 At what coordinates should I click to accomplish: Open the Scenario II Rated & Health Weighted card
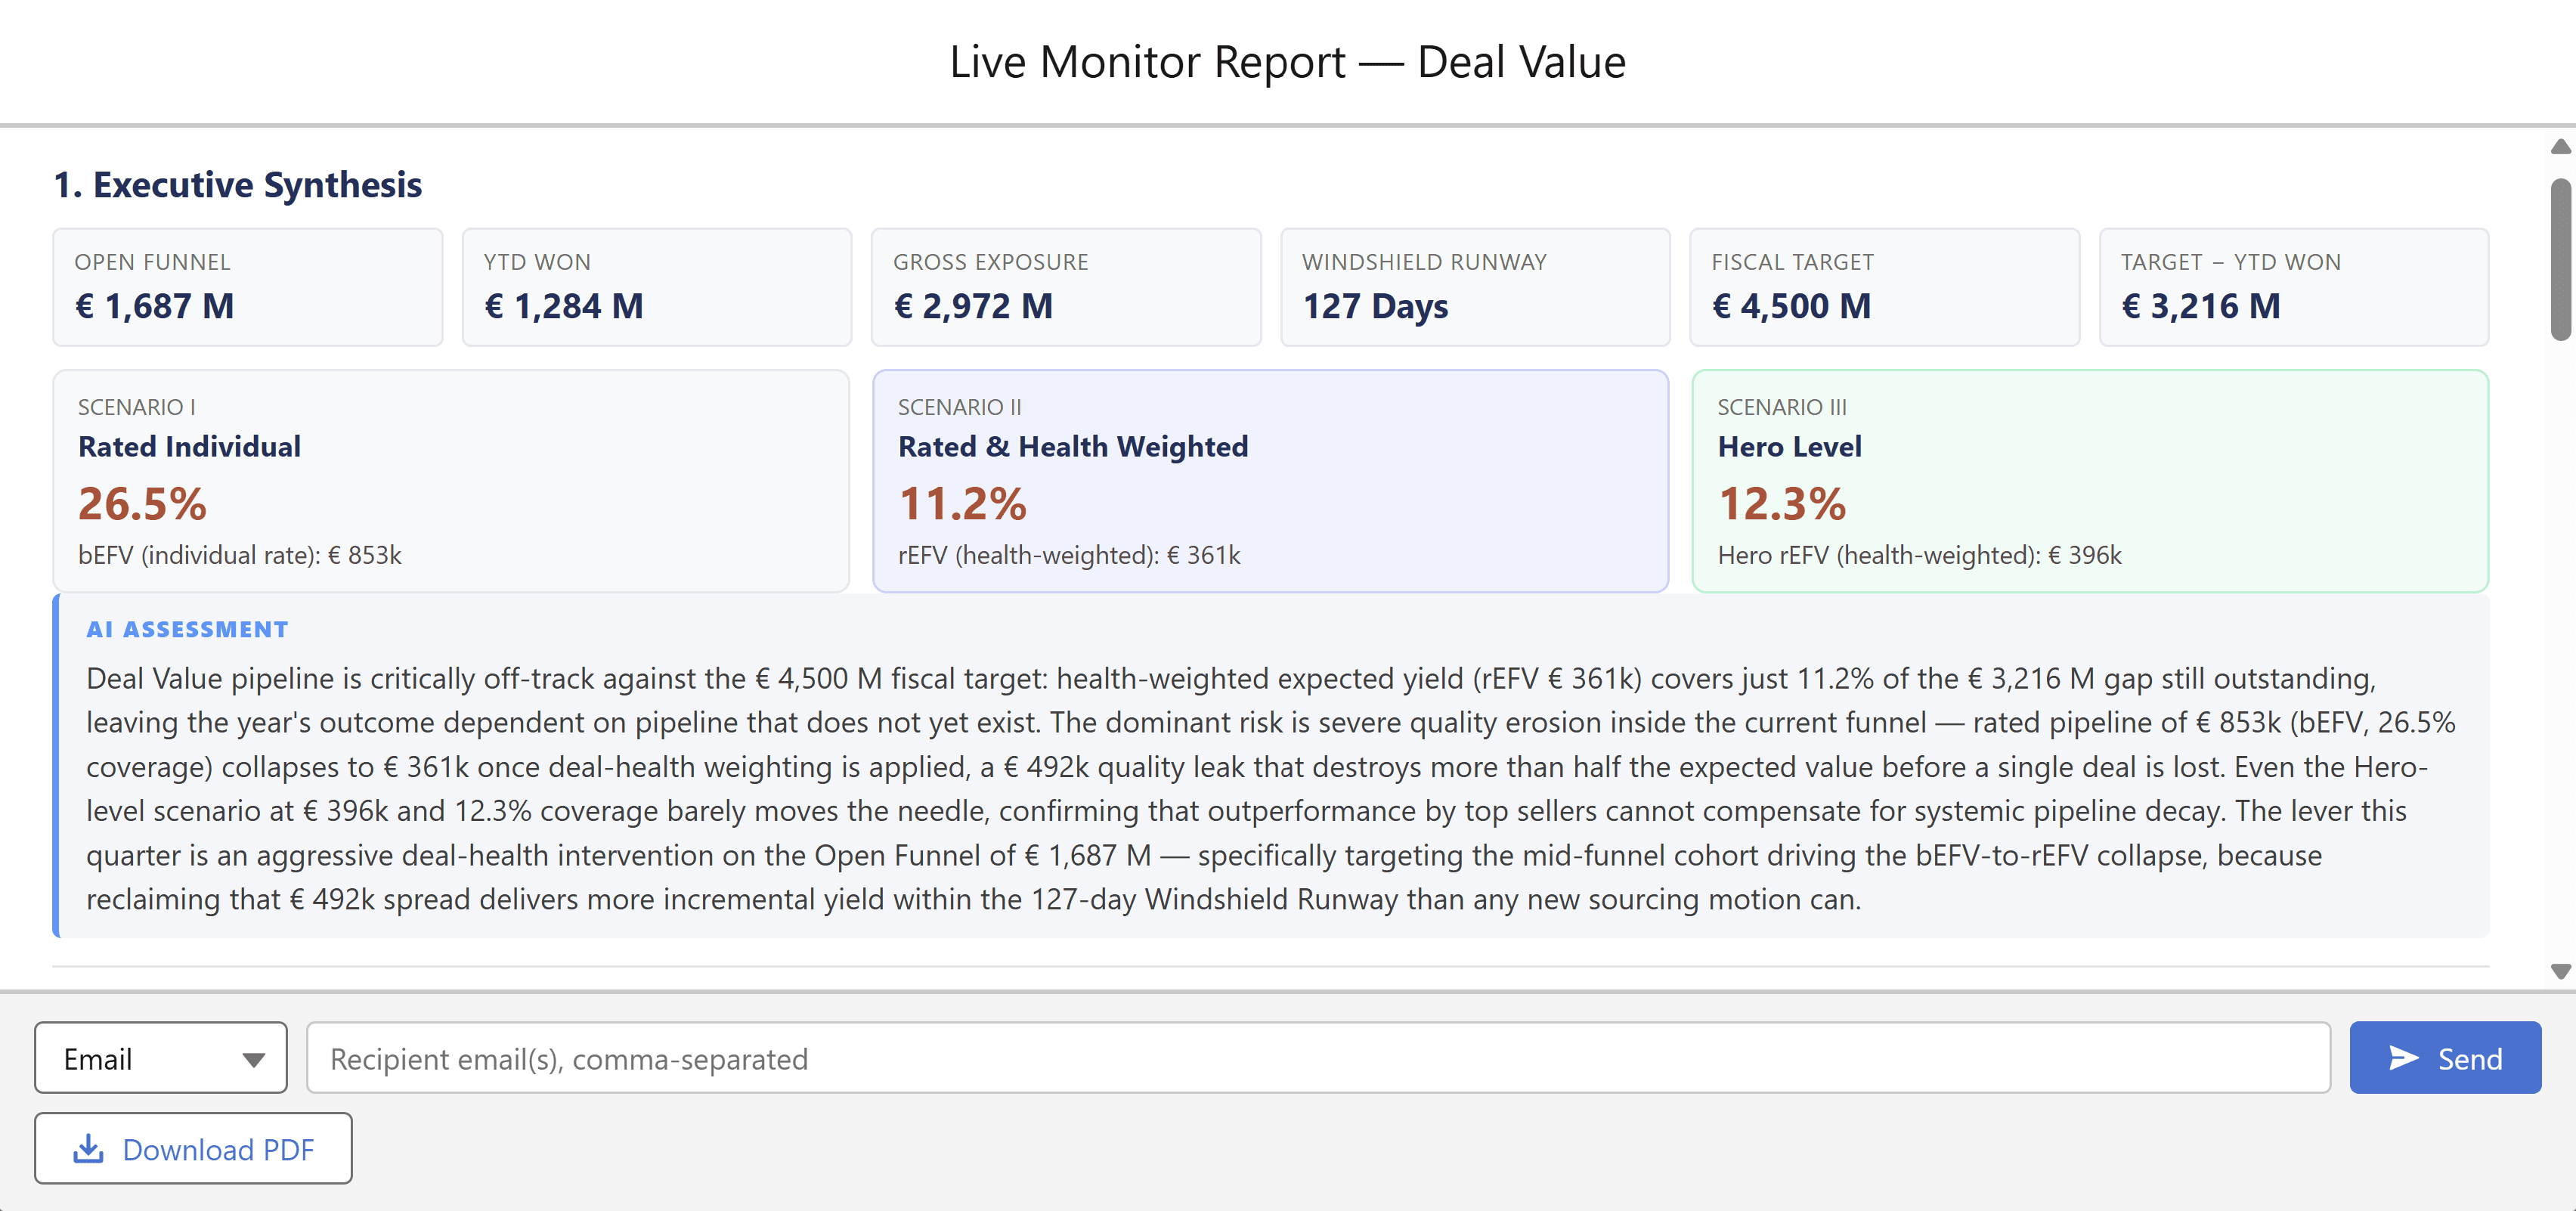[1270, 481]
